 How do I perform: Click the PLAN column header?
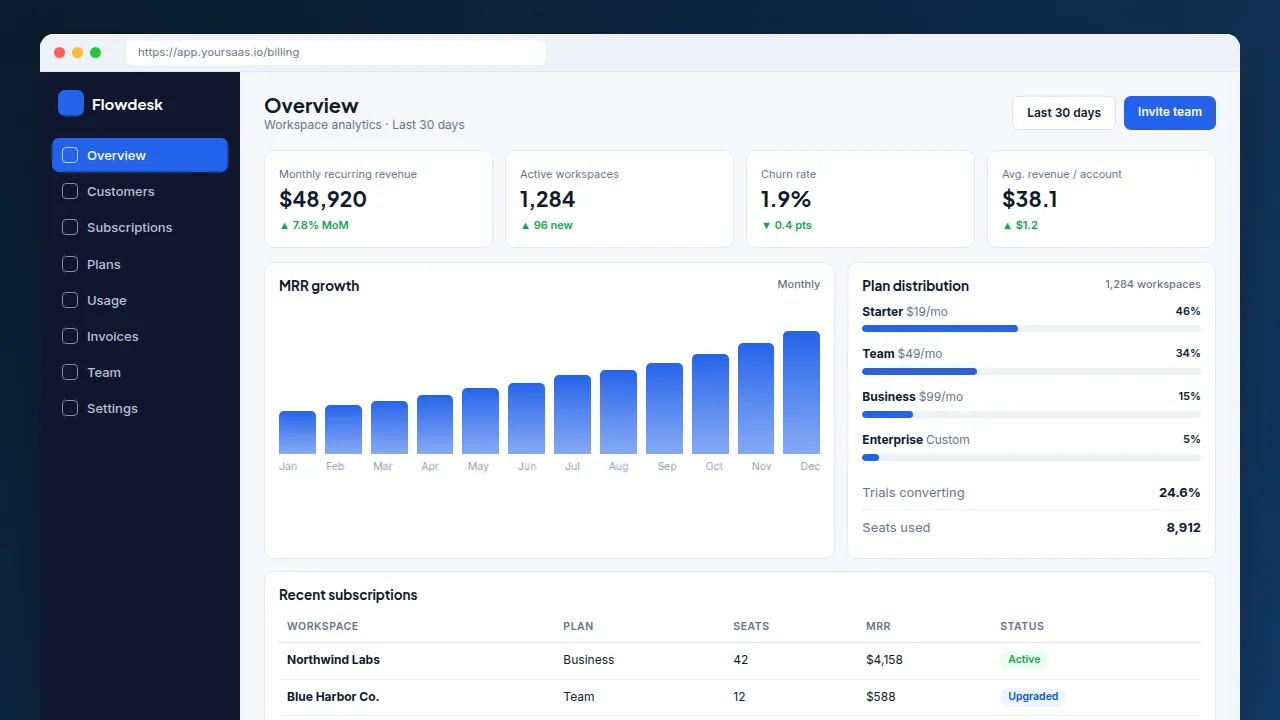click(x=578, y=626)
